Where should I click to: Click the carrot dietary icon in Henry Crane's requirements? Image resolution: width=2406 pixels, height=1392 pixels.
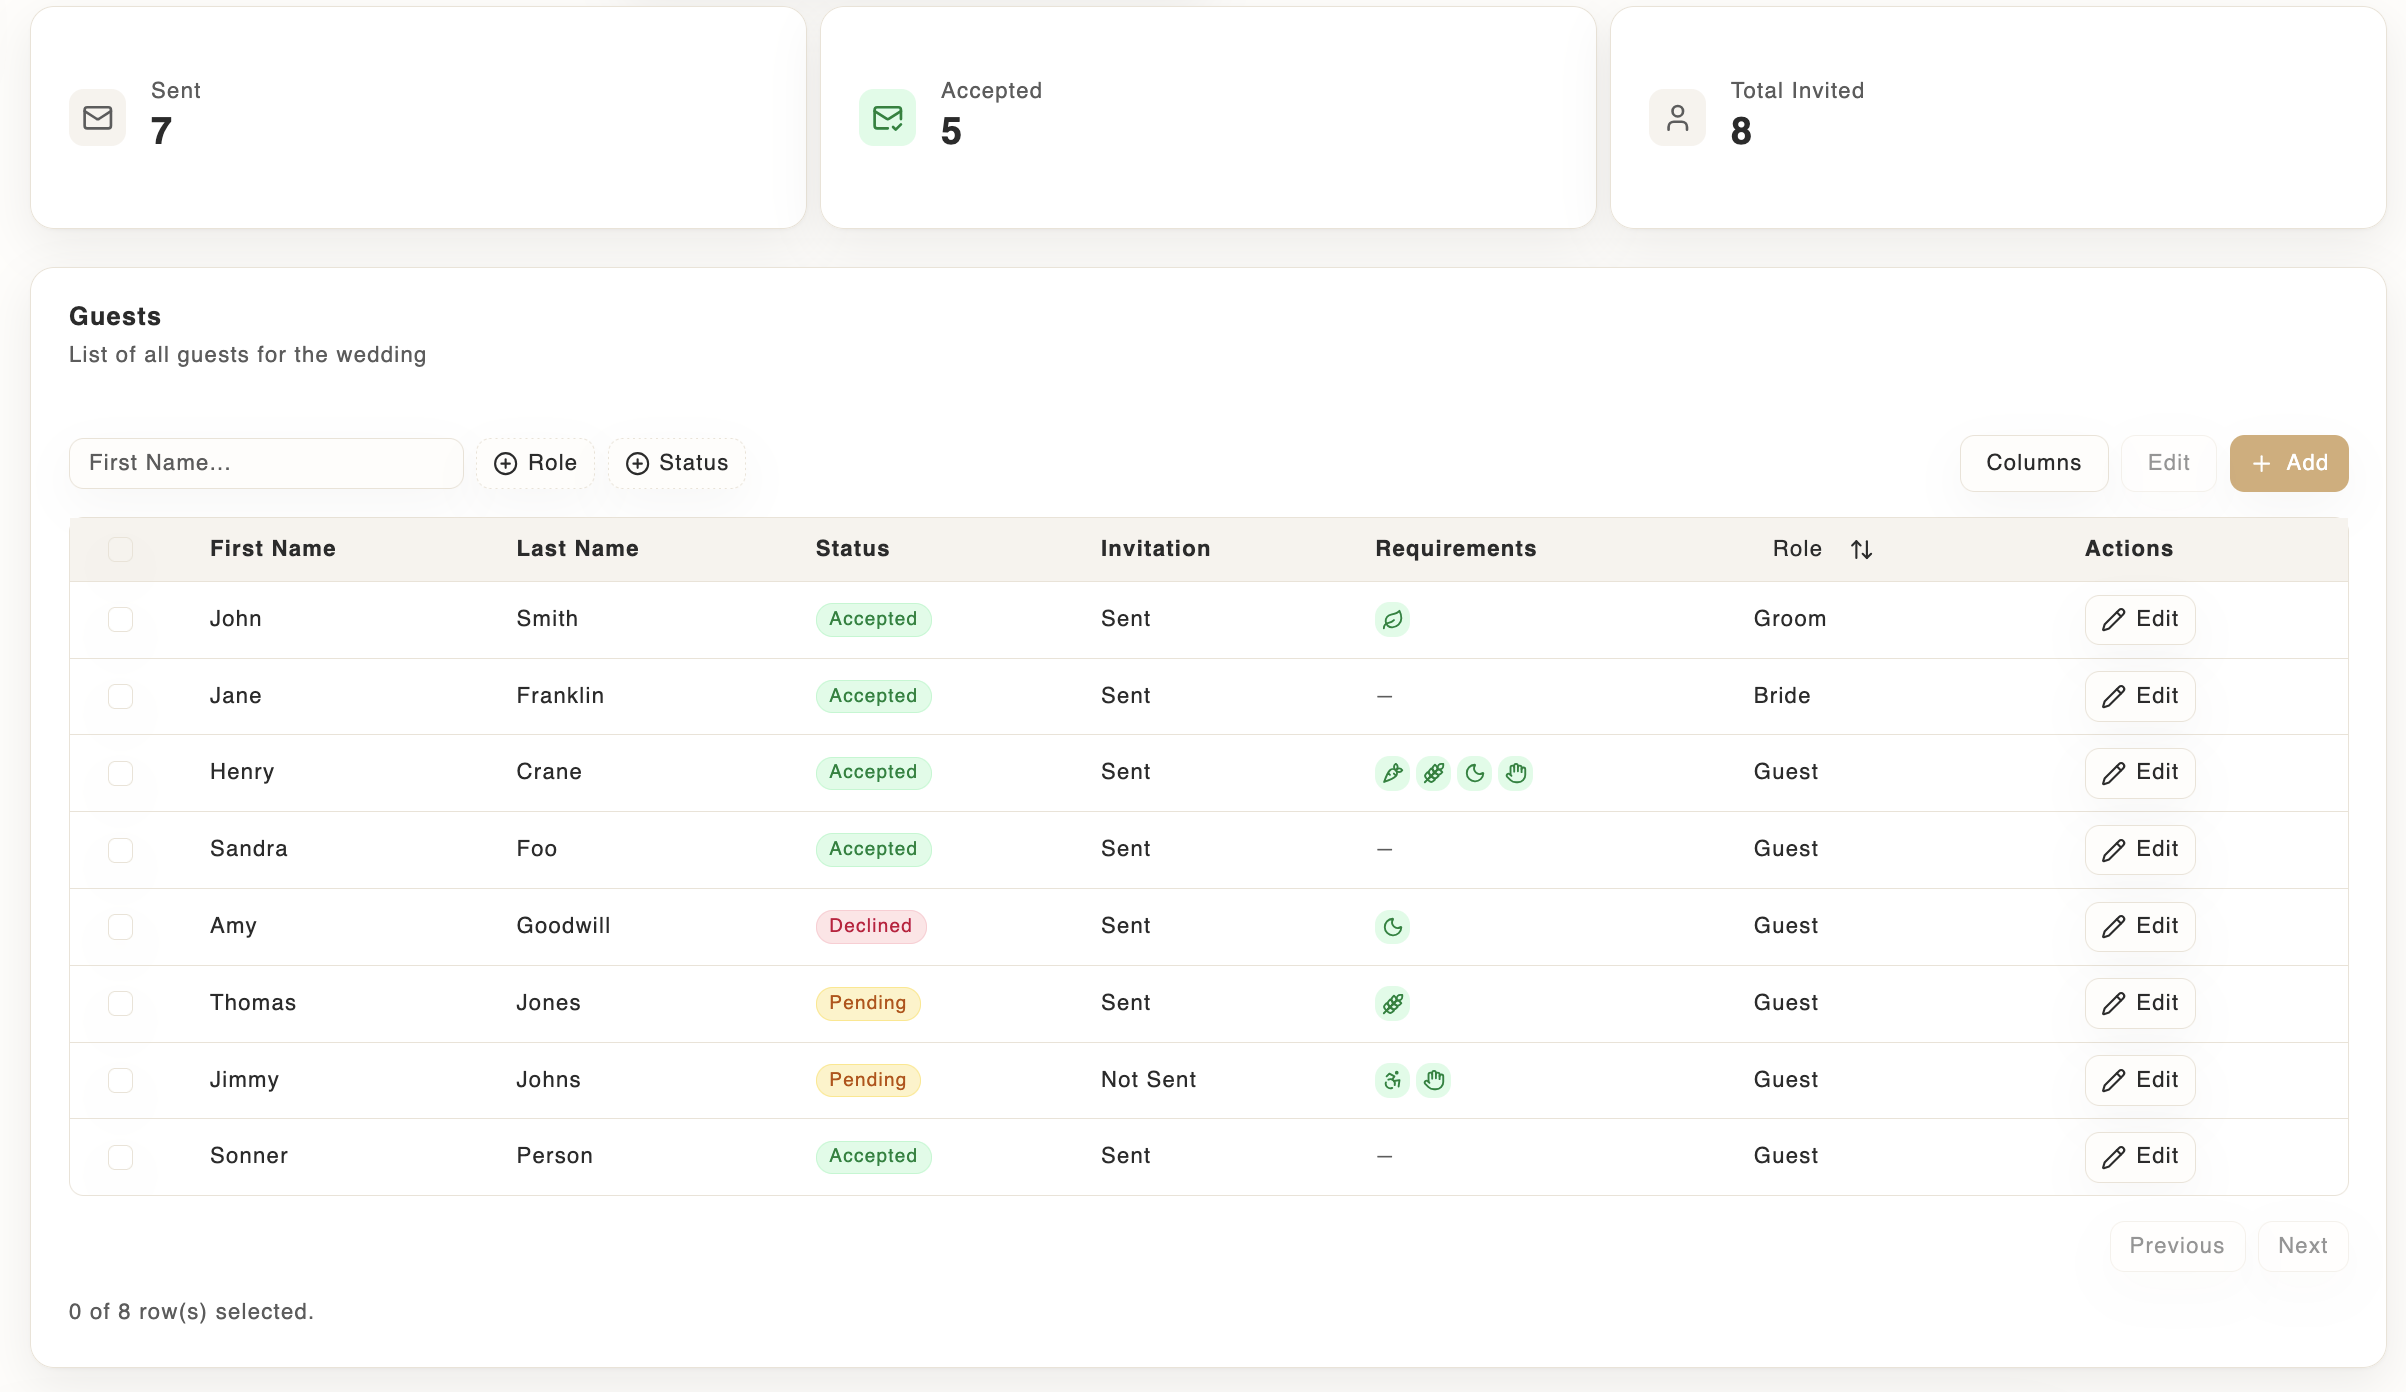coord(1392,773)
